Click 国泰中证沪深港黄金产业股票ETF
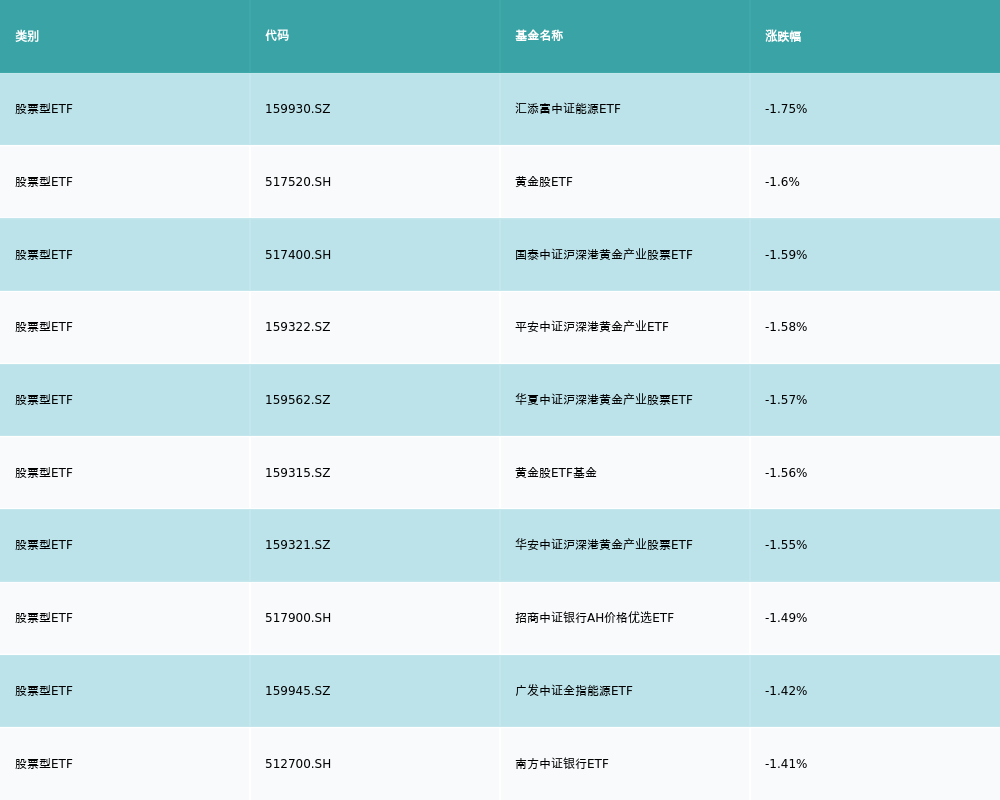Screen dimensions: 1000x800 604,255
